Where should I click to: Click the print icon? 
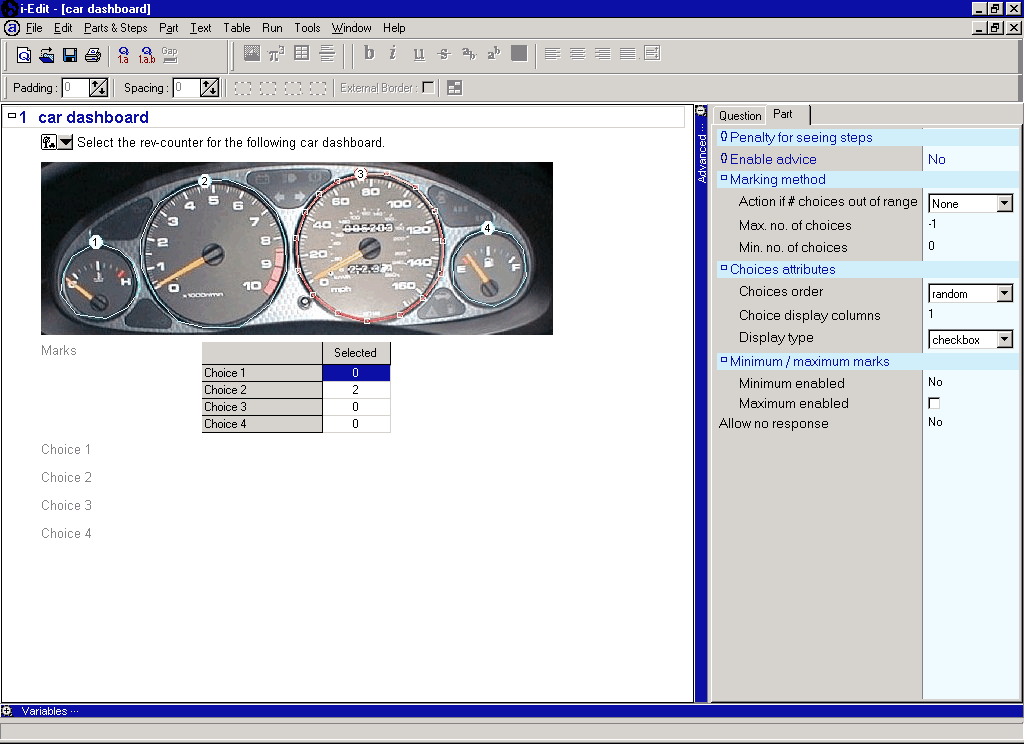click(93, 54)
